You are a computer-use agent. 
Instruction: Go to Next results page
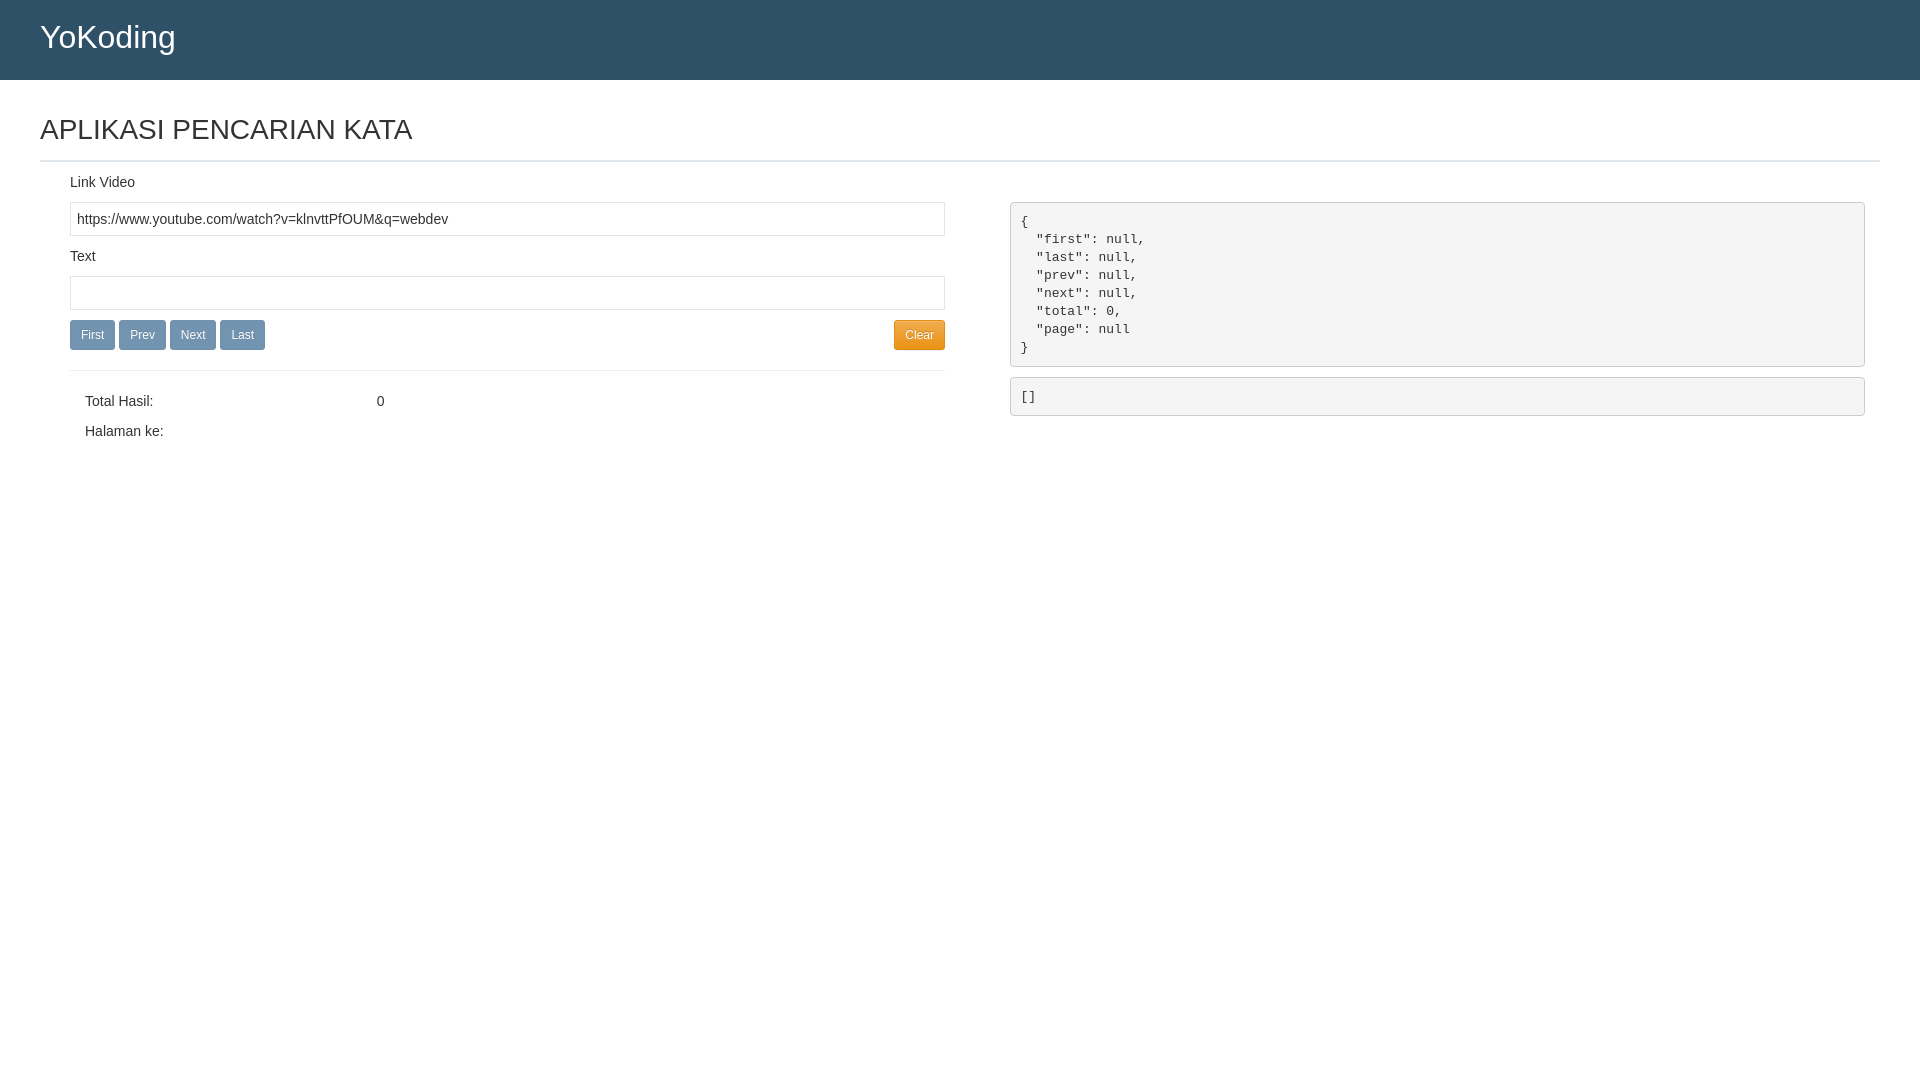pyautogui.click(x=192, y=335)
